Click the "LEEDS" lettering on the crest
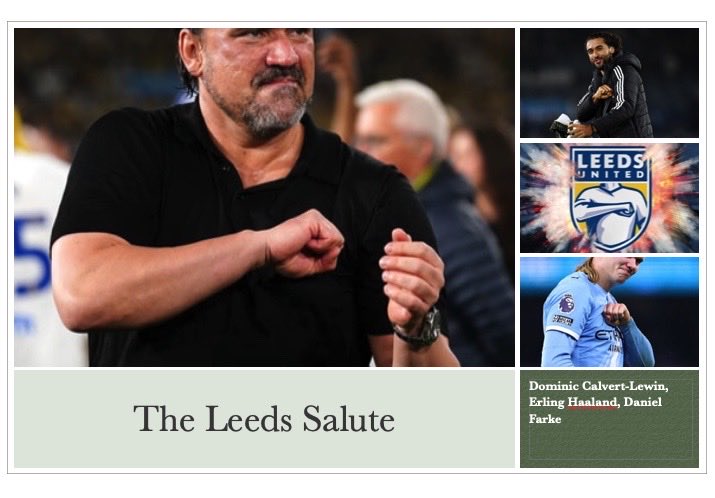The image size is (715, 498). coord(610,161)
